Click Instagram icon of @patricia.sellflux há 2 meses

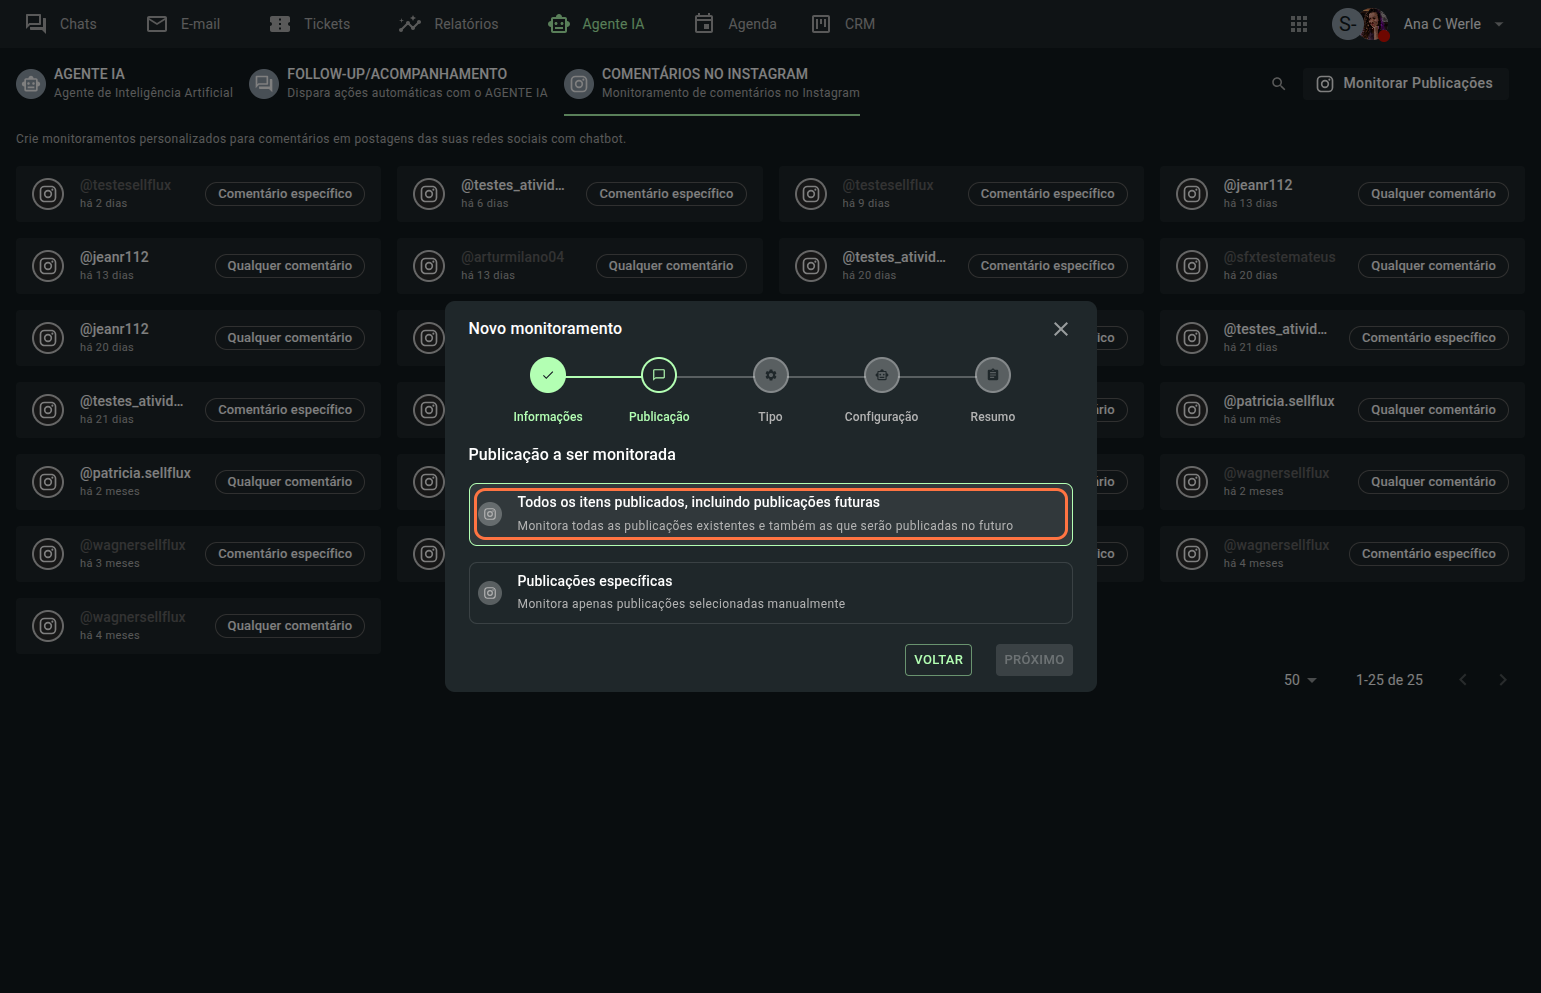(x=48, y=482)
